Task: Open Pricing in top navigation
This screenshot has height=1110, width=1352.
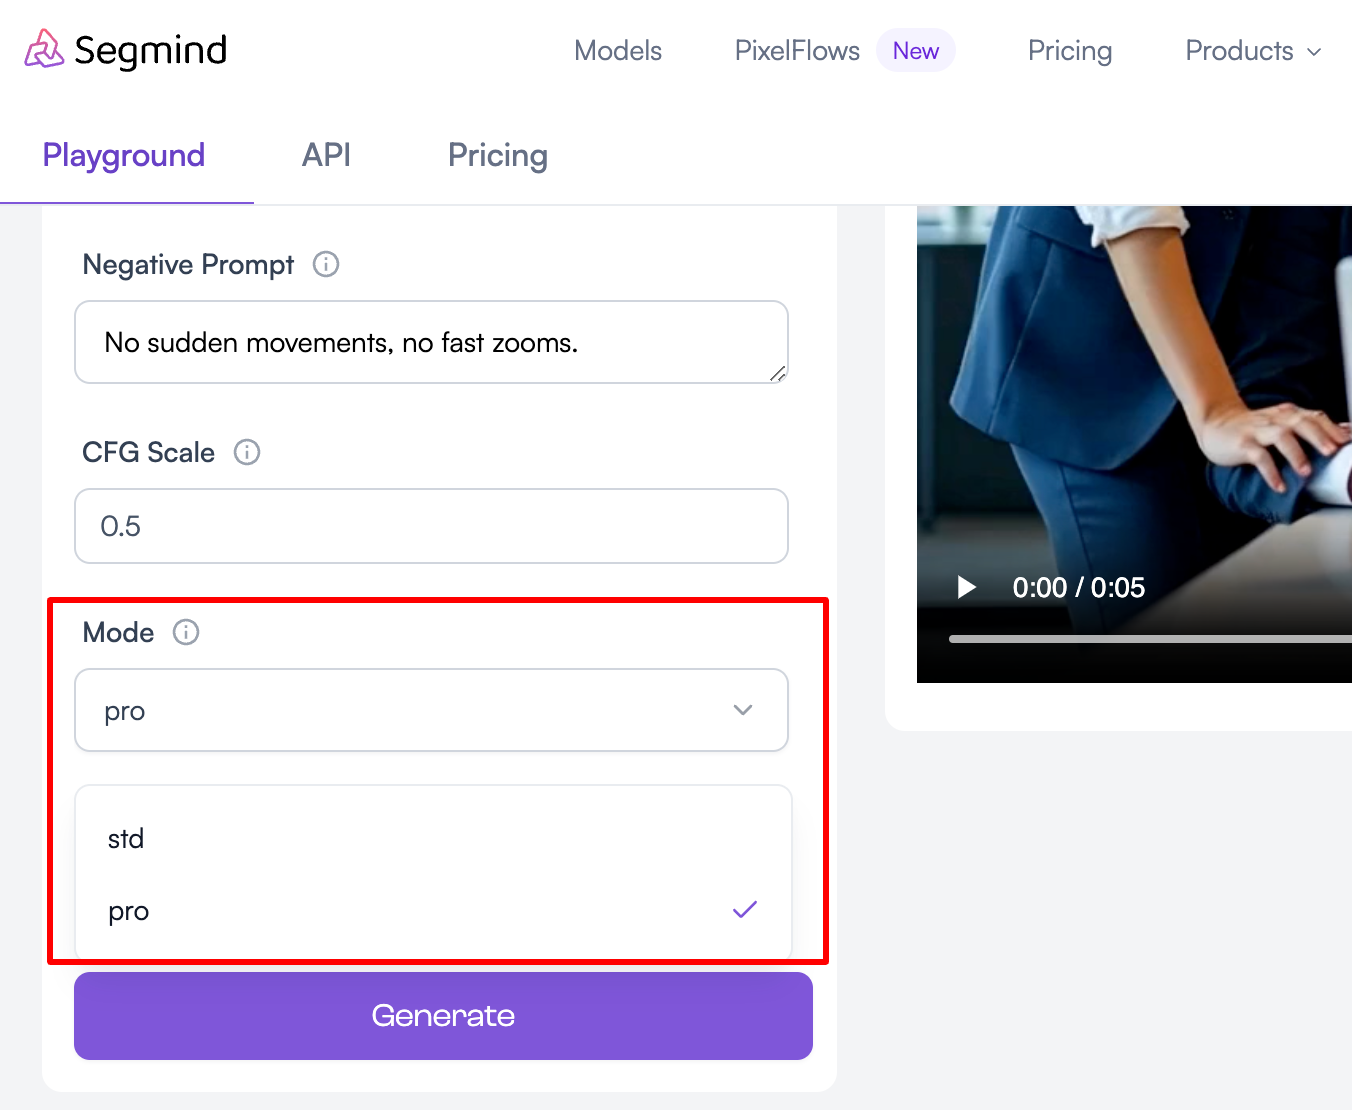Action: 1070,51
